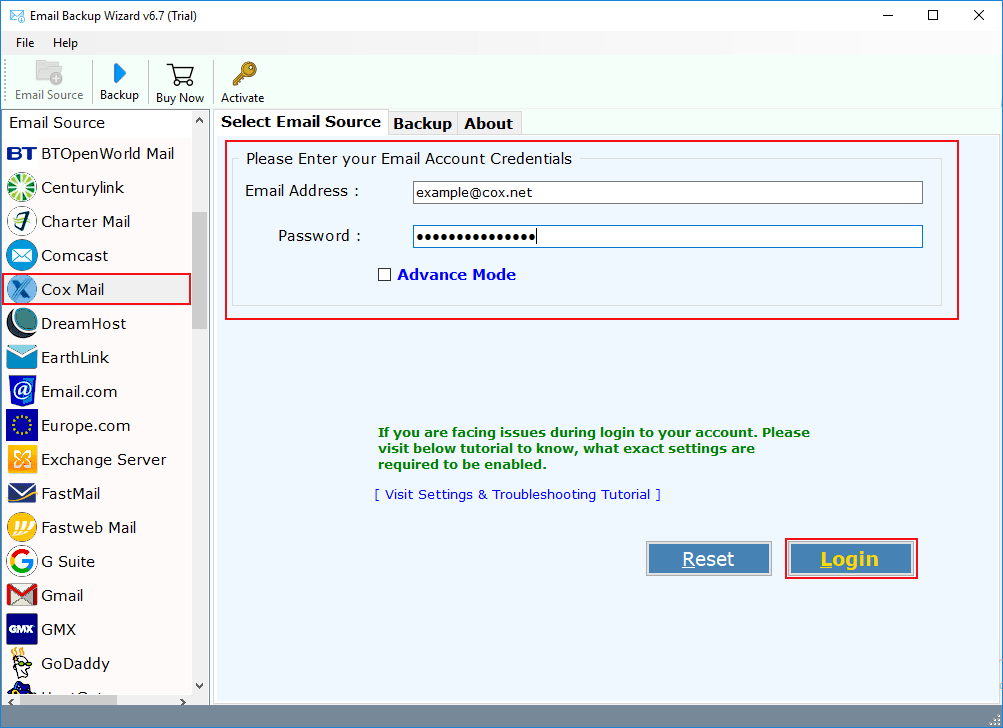Image resolution: width=1003 pixels, height=728 pixels.
Task: Open the File menu
Action: pyautogui.click(x=24, y=43)
